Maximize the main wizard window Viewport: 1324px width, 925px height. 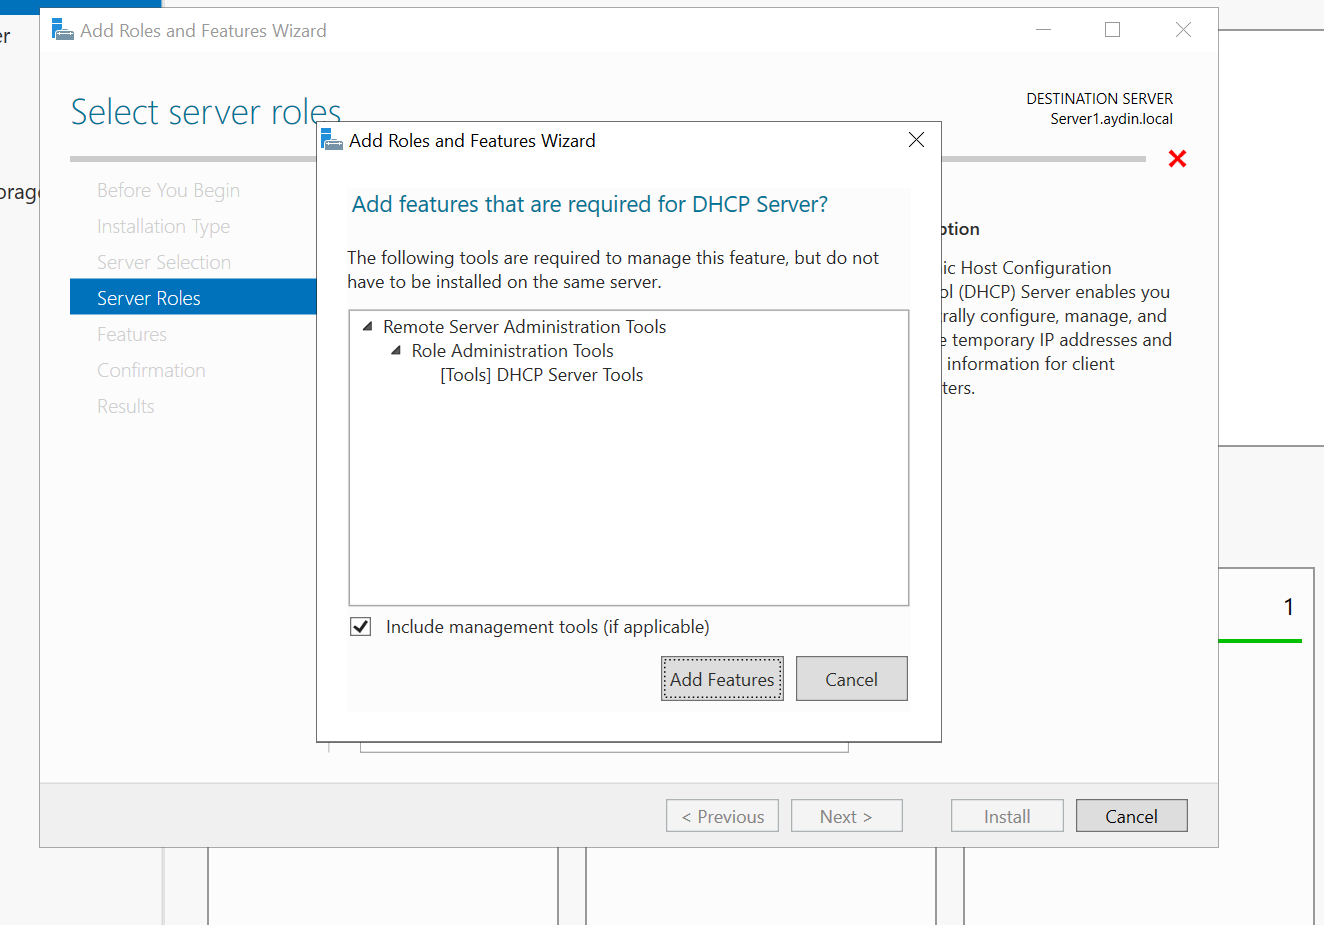[x=1112, y=30]
